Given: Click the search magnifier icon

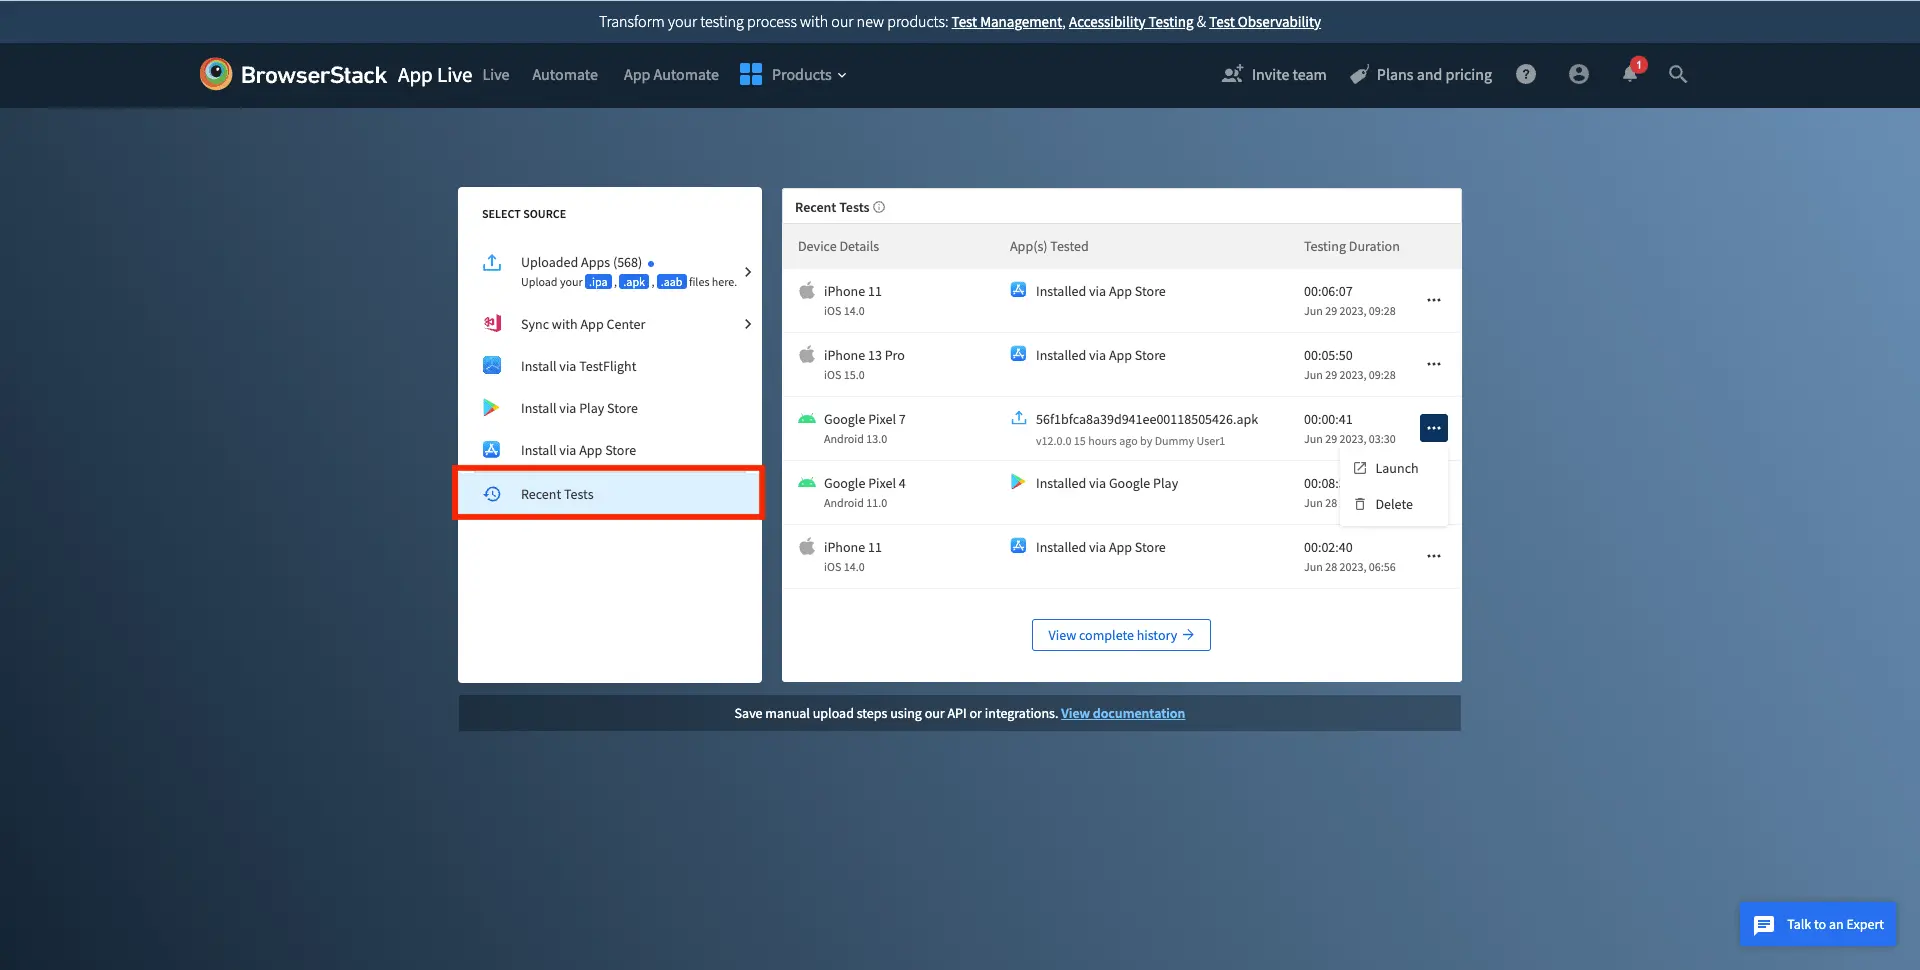Looking at the screenshot, I should pos(1677,74).
